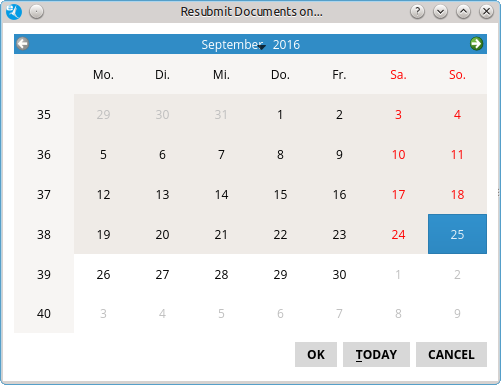Select September 1
This screenshot has width=501, height=385.
(280, 114)
